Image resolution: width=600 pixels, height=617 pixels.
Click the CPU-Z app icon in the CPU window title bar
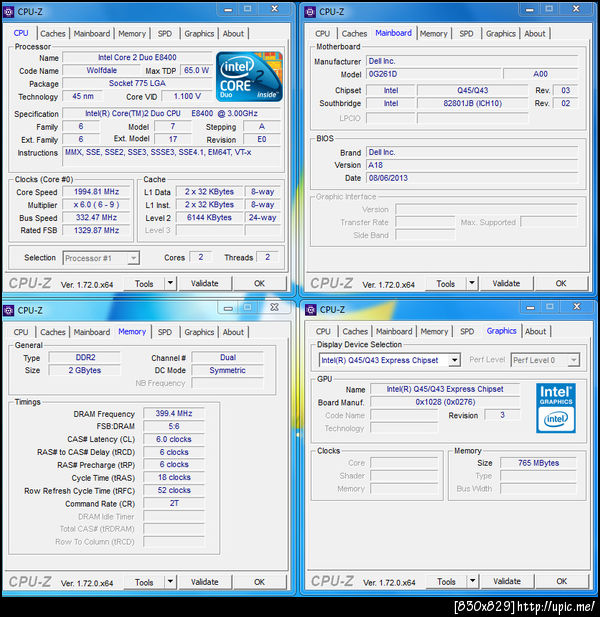click(x=9, y=11)
